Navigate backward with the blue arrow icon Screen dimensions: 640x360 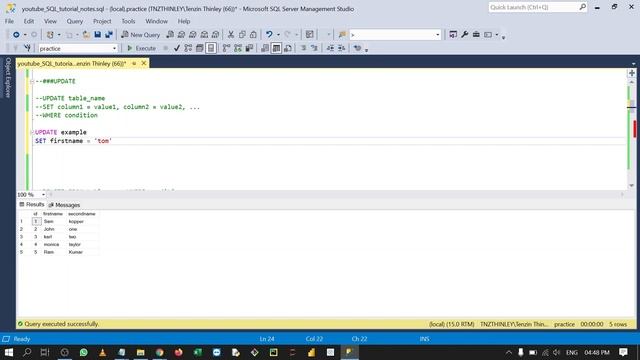tap(16, 35)
